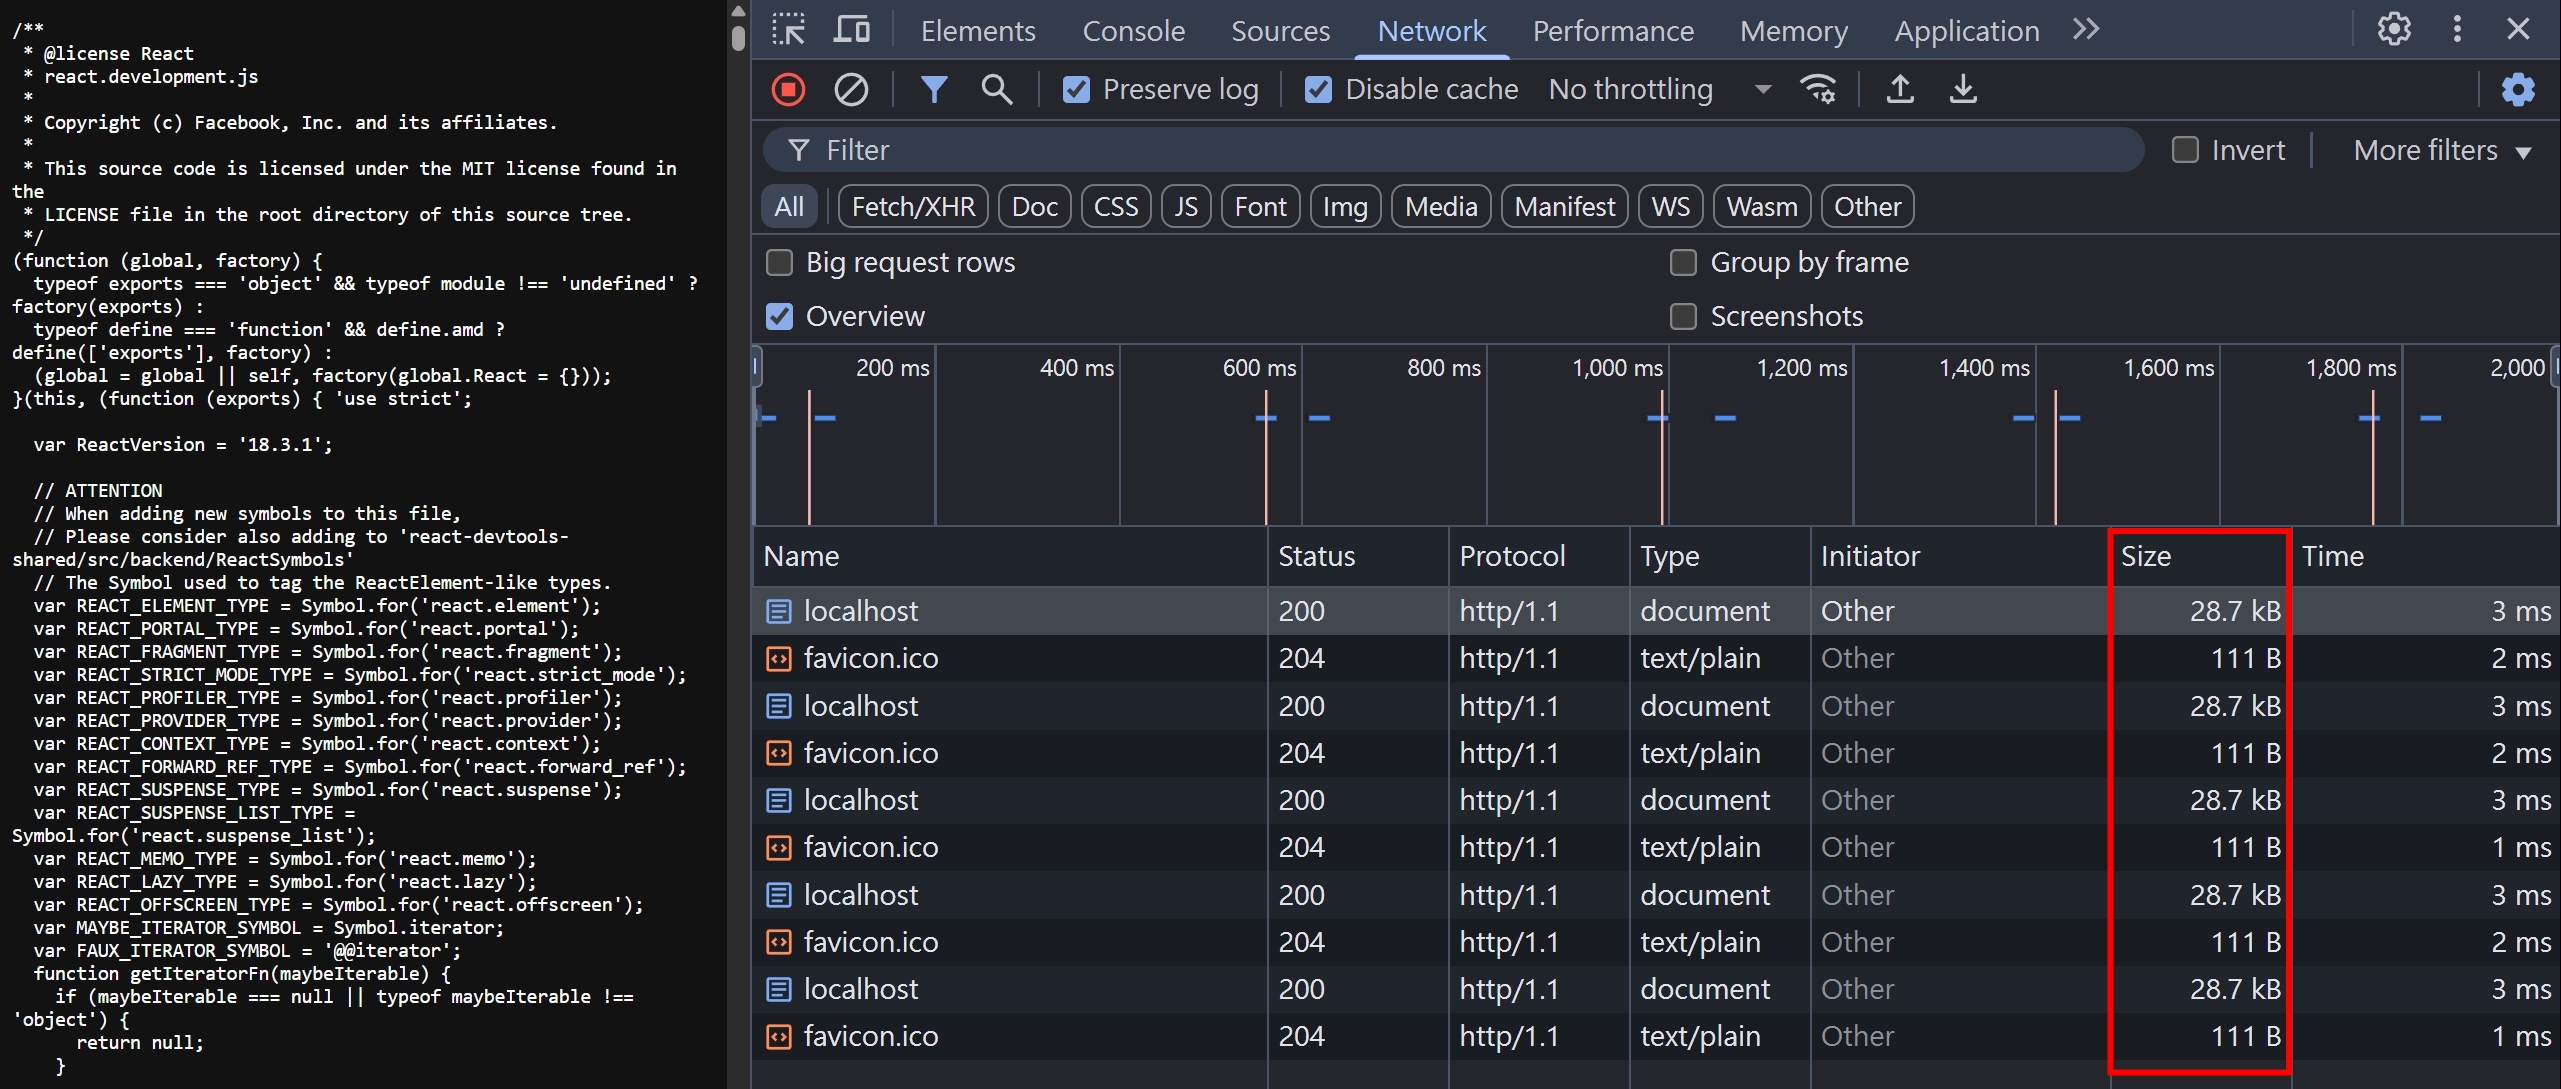Image resolution: width=2561 pixels, height=1089 pixels.
Task: Stop recording network log
Action: tap(788, 90)
